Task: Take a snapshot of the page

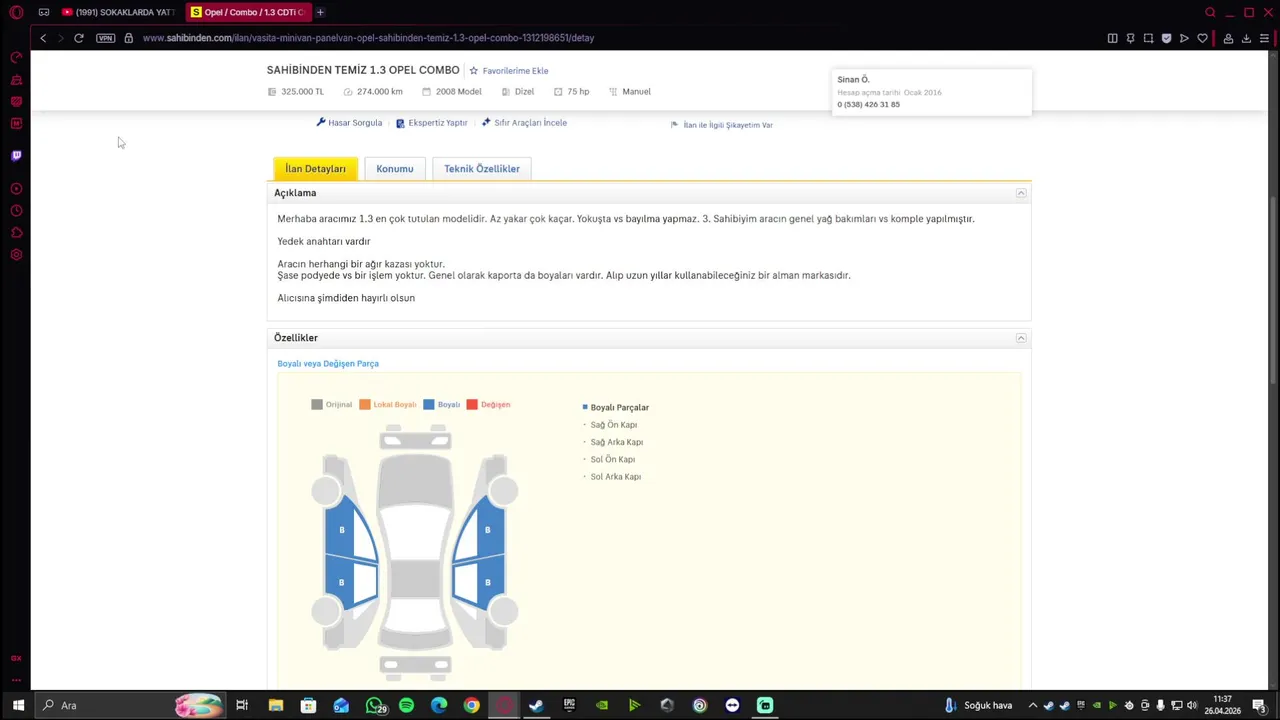Action: click(1148, 38)
